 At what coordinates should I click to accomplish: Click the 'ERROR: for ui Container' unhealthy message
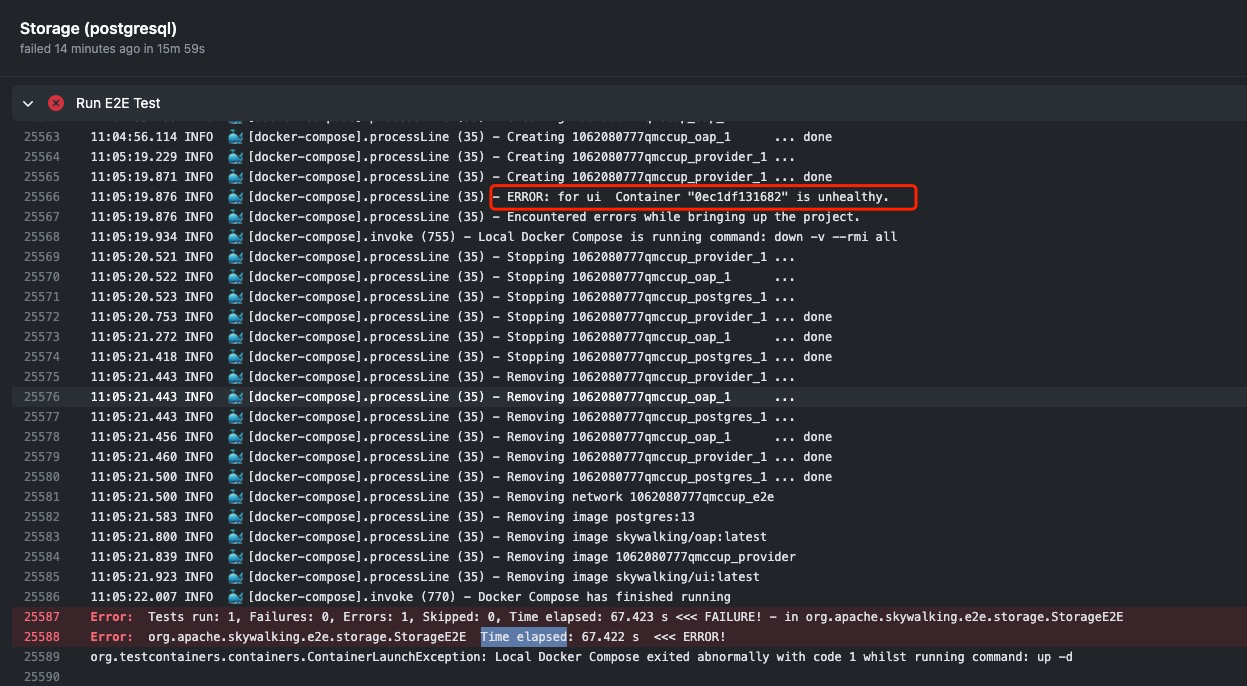(x=698, y=197)
